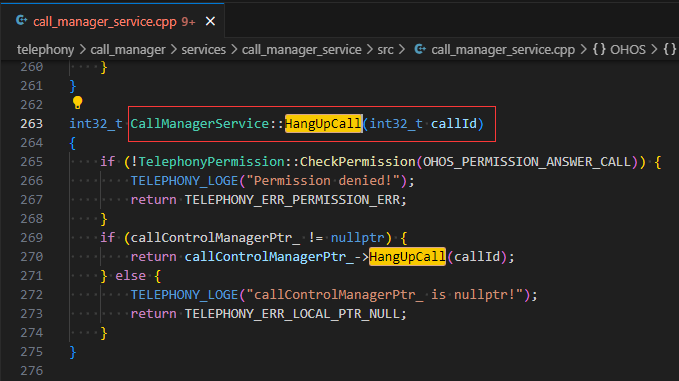Open OHOS namespace breadcrumb
Viewport: 679px width, 381px height.
628,50
